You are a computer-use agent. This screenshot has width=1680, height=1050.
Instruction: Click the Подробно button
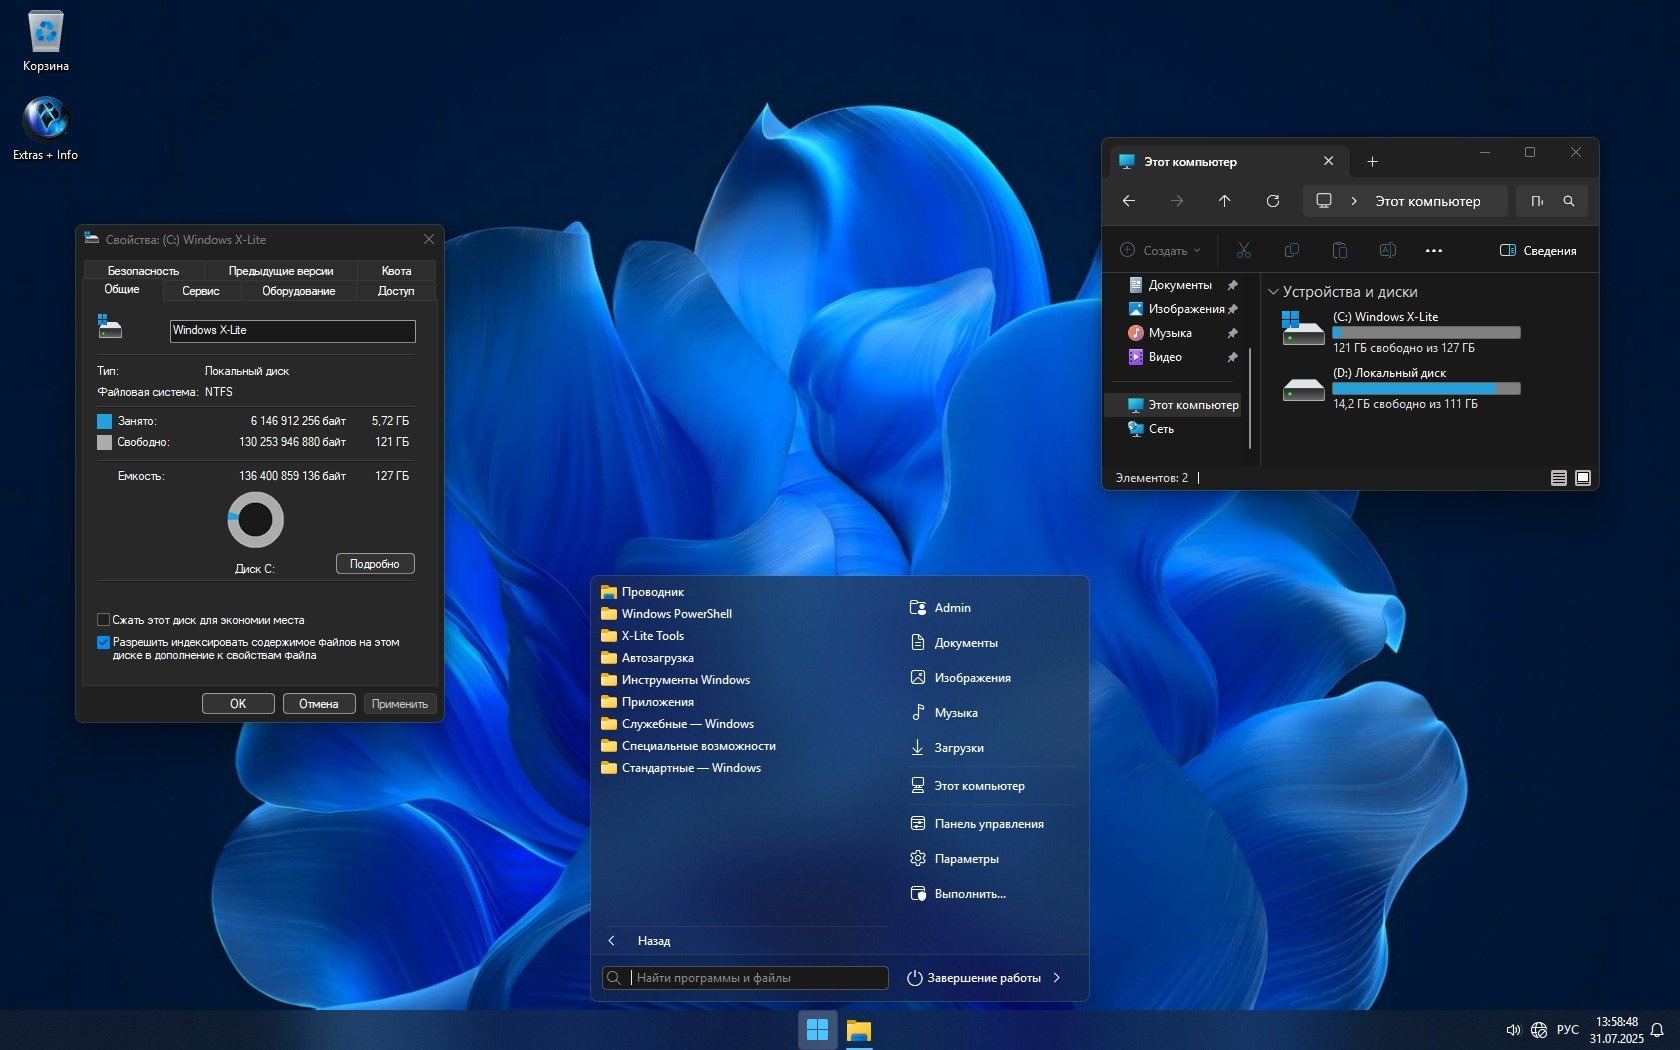pos(374,564)
